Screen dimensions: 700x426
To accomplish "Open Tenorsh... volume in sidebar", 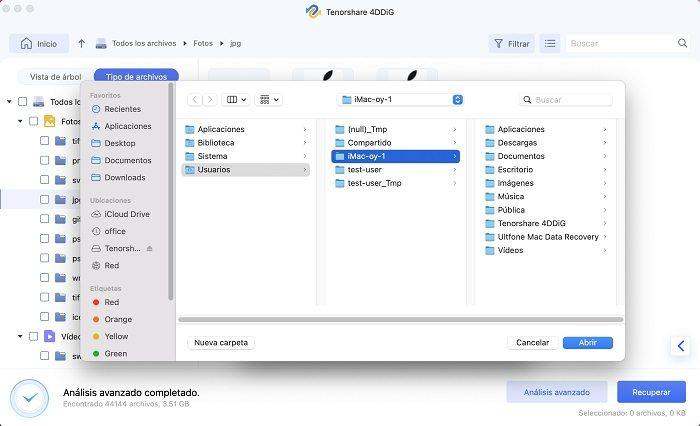I will 117,248.
